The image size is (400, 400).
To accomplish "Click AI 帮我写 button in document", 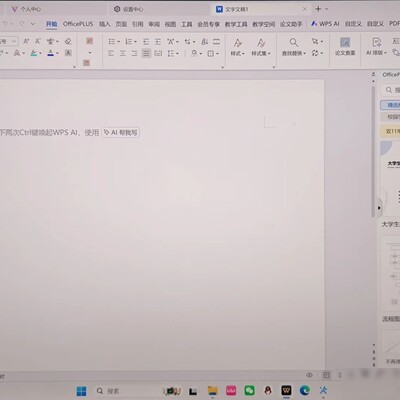I will pos(120,133).
